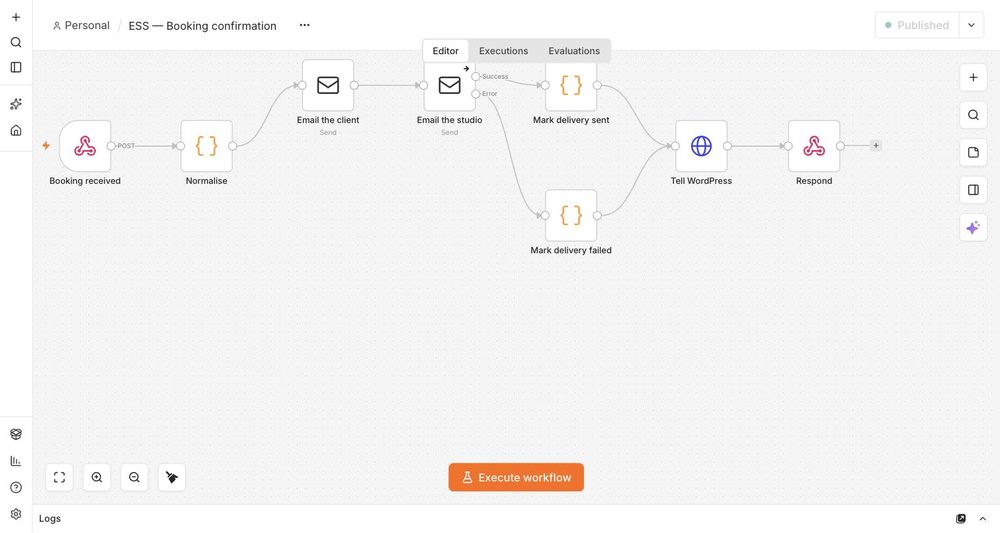The image size is (1000, 533).
Task: Select the Normalise code node
Action: click(207, 146)
